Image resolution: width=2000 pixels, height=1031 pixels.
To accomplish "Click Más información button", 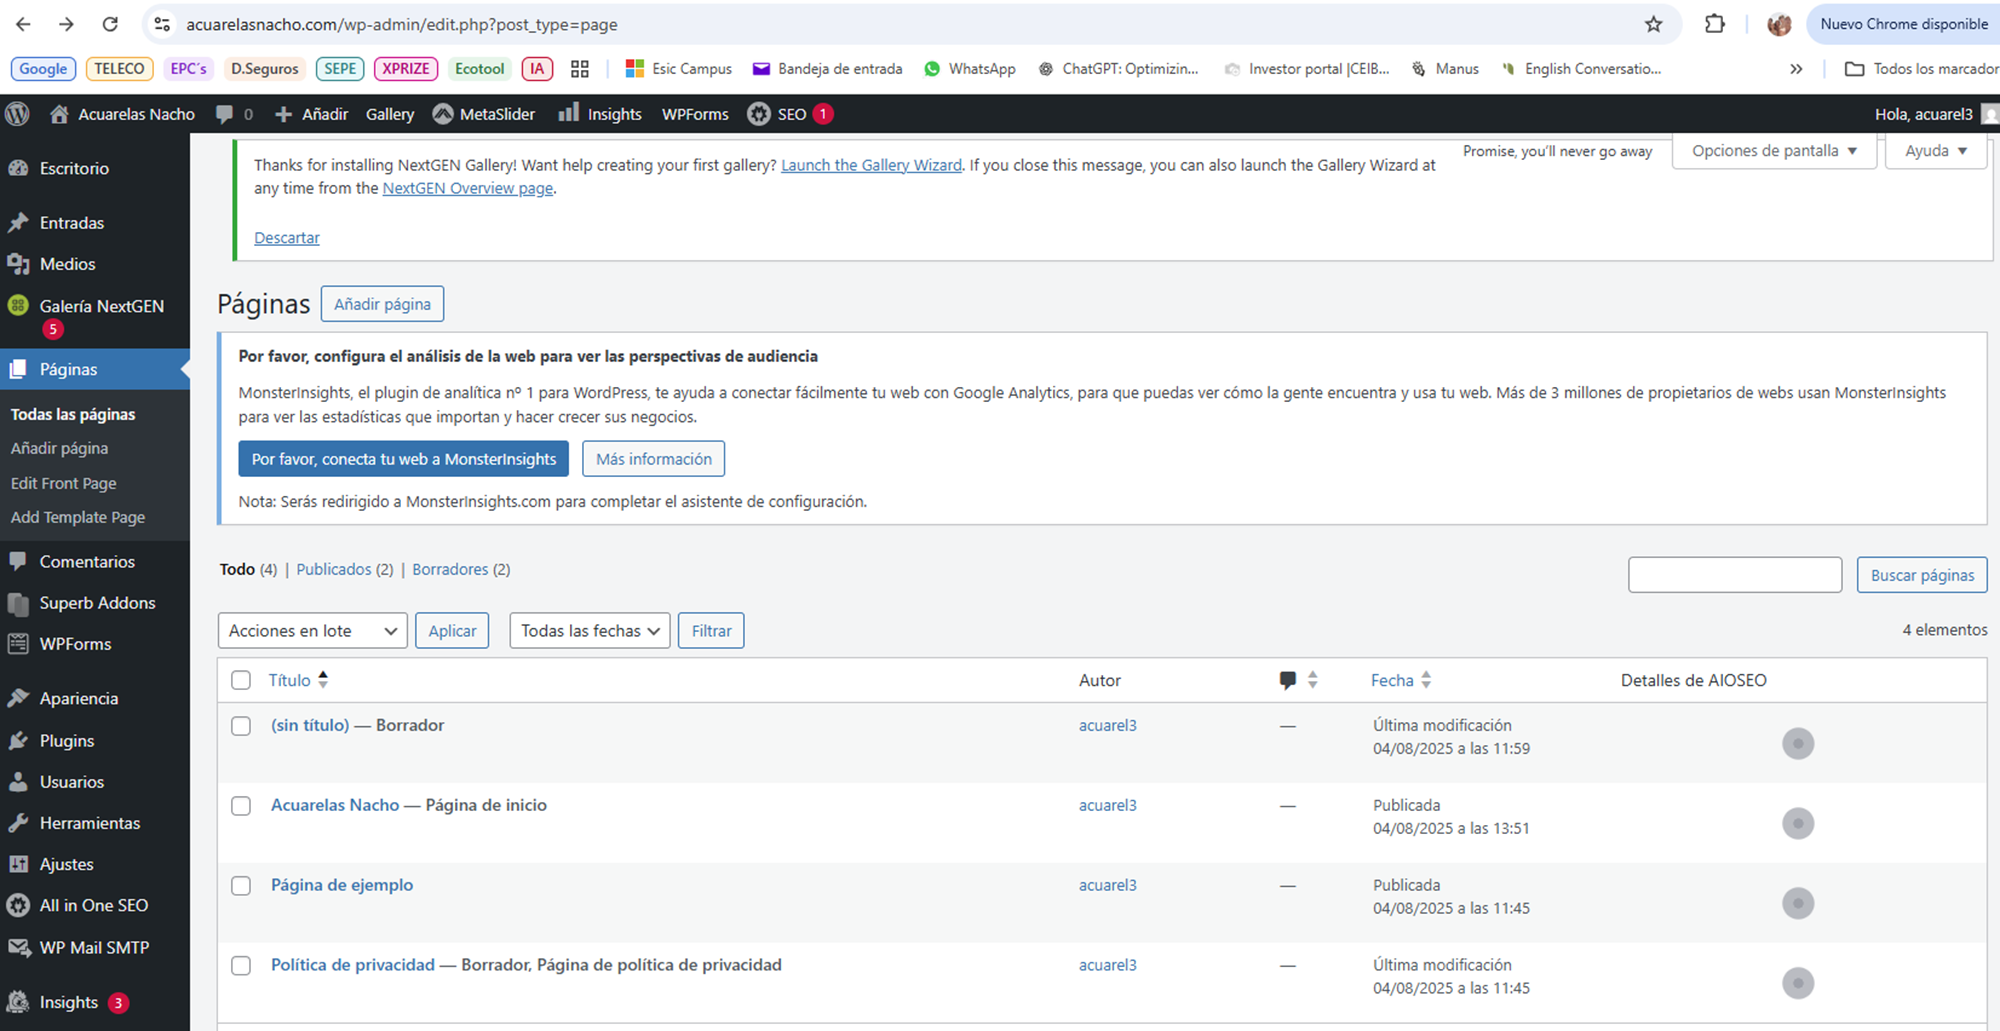I will [654, 459].
